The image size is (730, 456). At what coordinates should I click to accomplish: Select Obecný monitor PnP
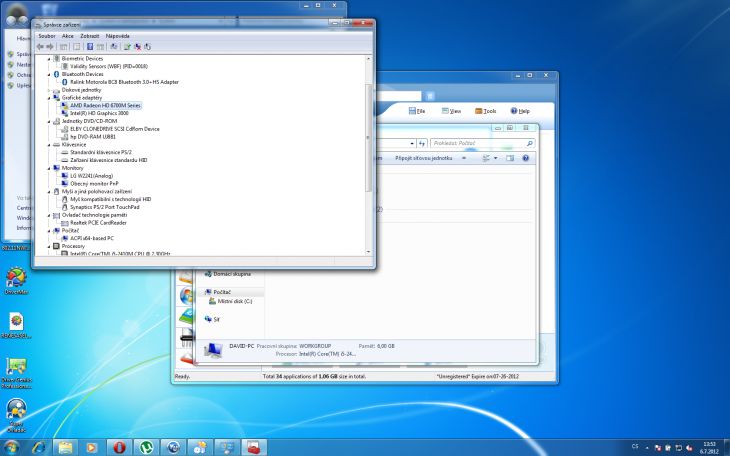pyautogui.click(x=94, y=184)
